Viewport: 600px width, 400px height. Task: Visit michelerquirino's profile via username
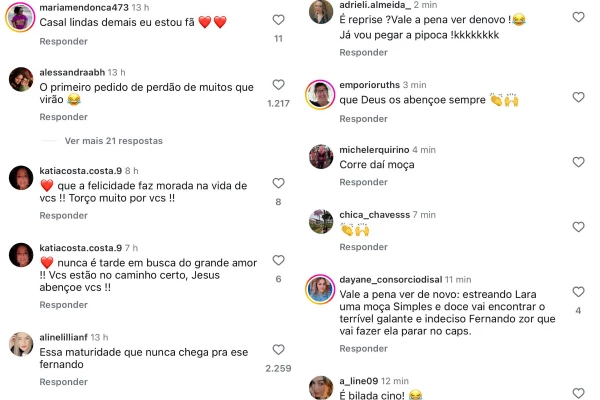click(374, 150)
